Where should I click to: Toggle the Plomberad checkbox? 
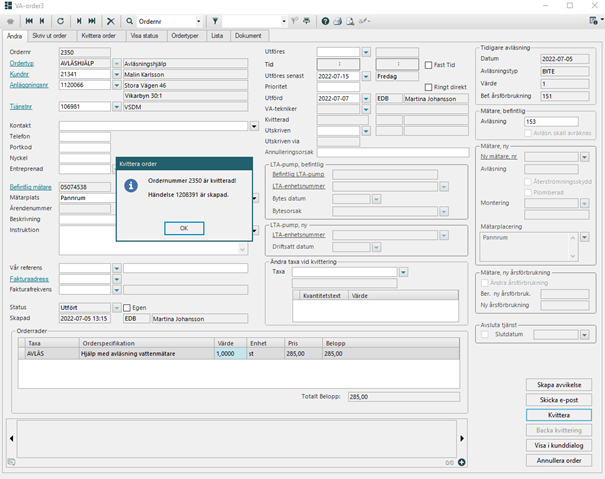pos(528,192)
